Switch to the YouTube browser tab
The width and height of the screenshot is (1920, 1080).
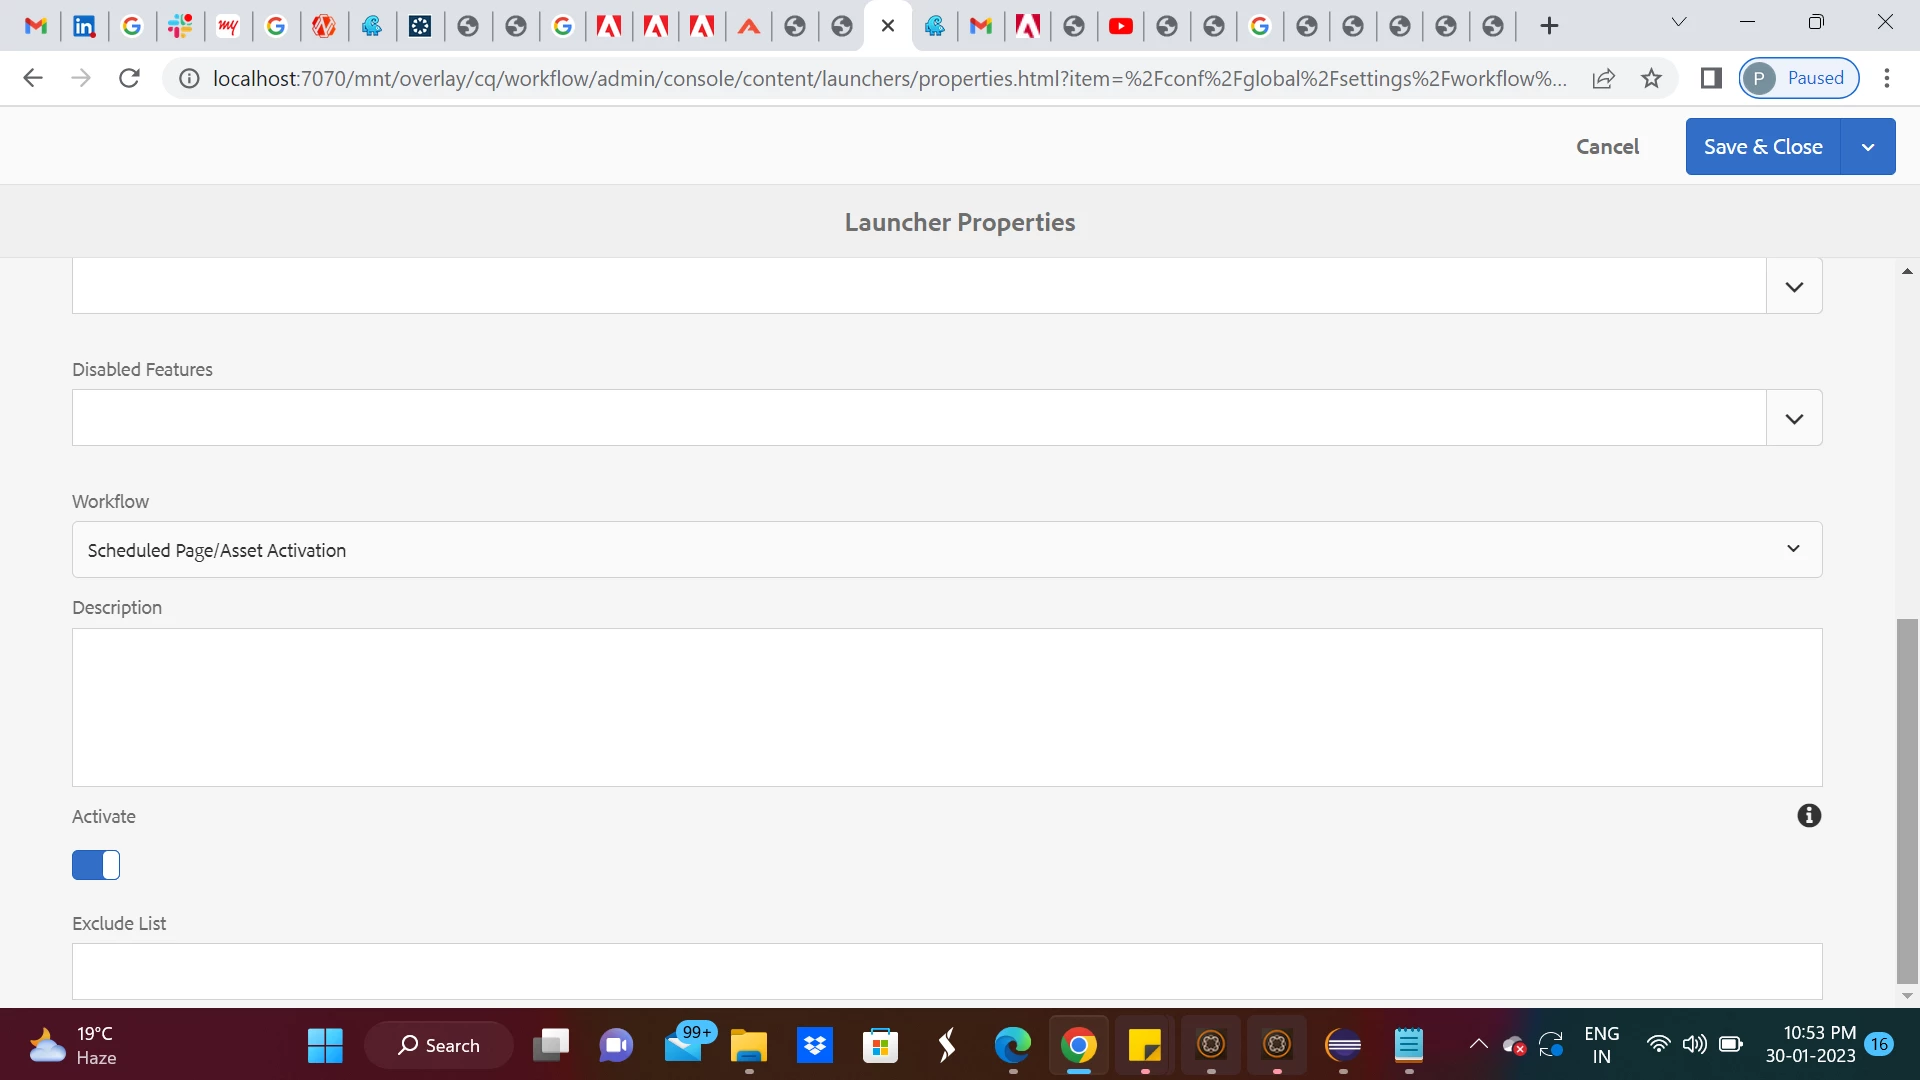point(1120,26)
